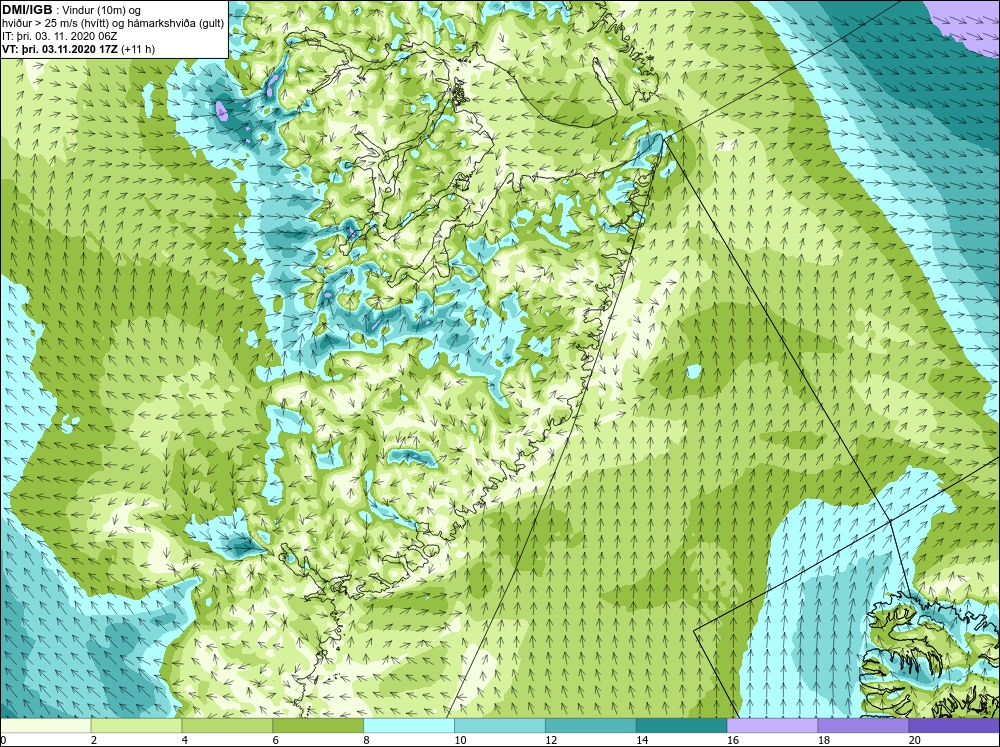Select the 4–6 m/s green legend swatch
The image size is (1000, 747).
coord(227,726)
